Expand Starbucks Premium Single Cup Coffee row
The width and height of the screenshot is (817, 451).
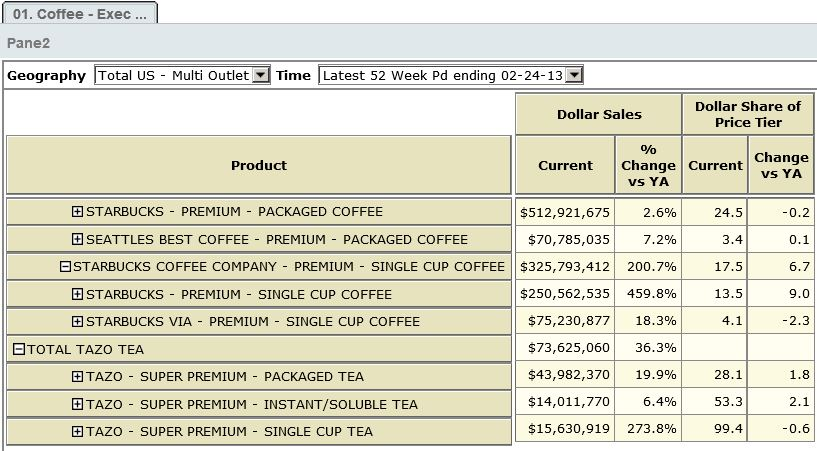[78, 295]
